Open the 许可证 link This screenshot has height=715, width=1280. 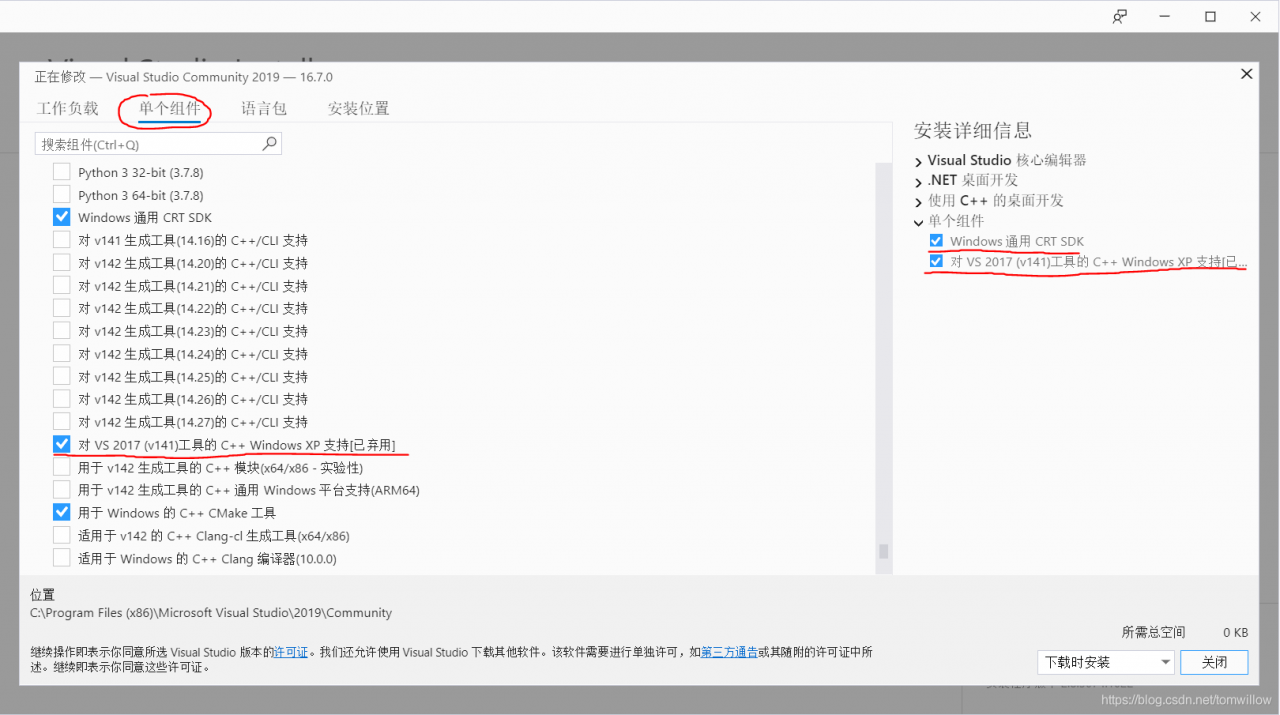click(291, 652)
